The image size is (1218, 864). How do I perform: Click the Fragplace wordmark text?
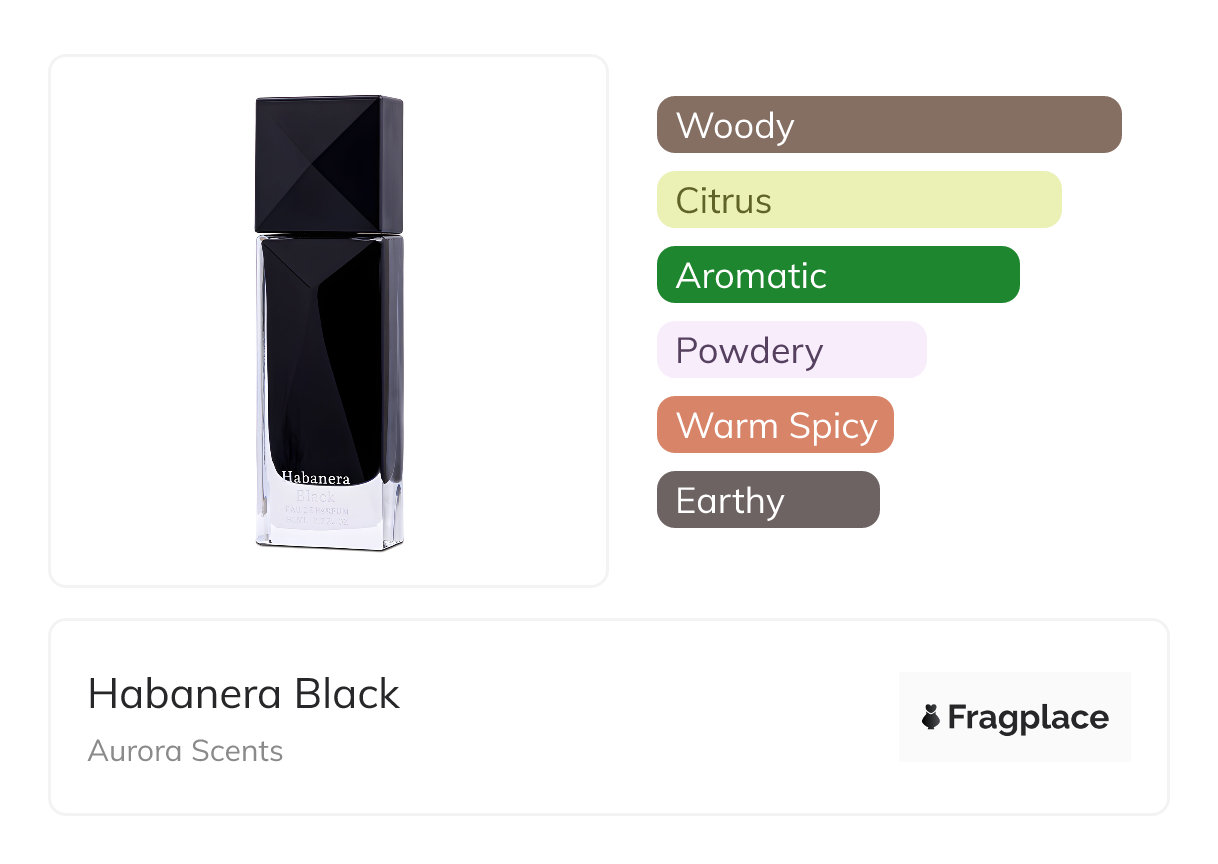[1028, 718]
